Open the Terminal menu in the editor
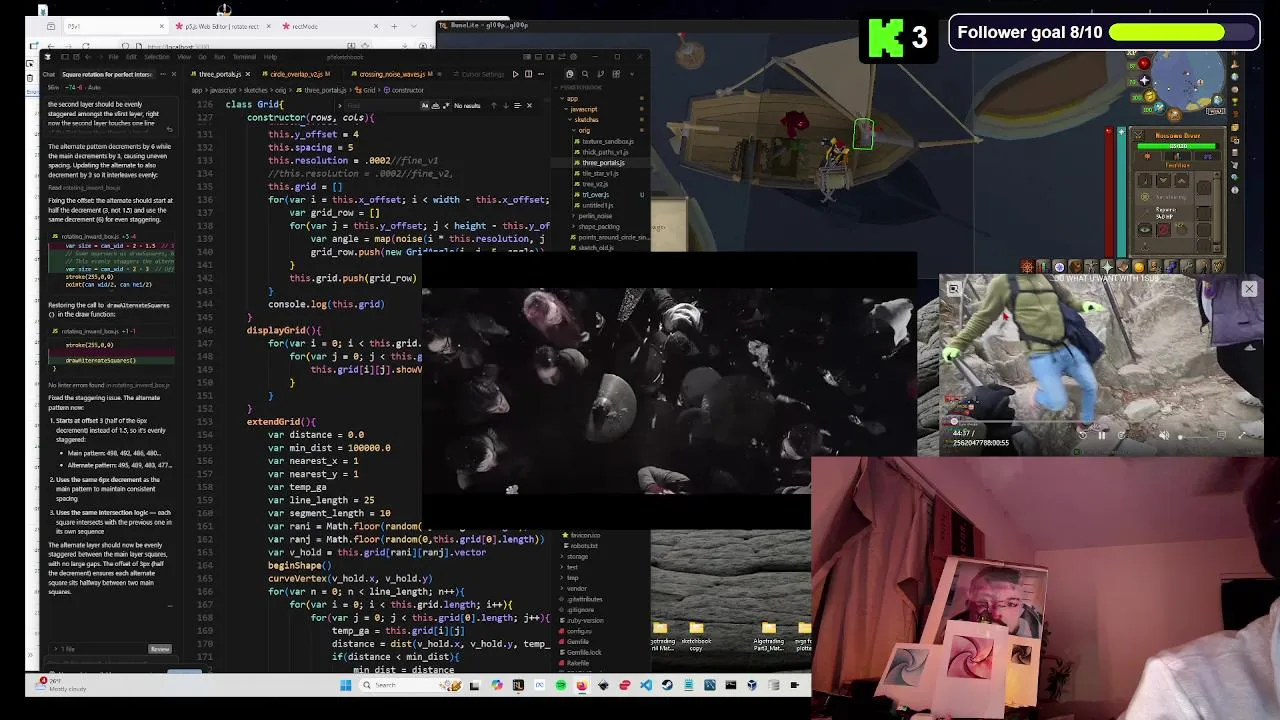 (x=244, y=57)
